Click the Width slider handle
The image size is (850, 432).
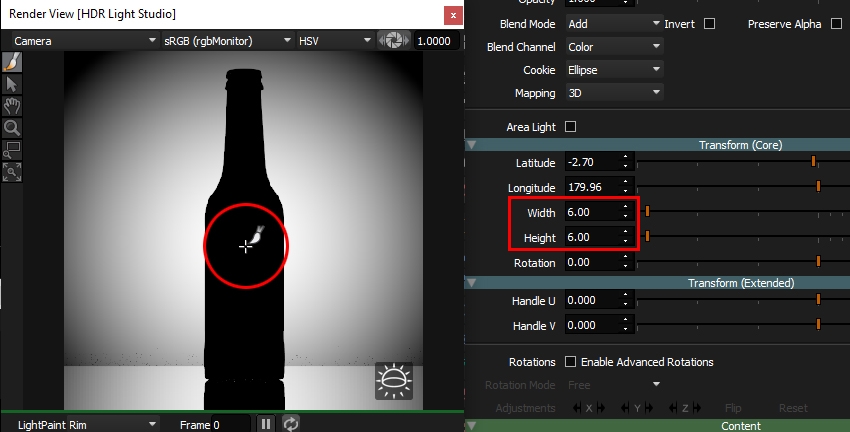[x=647, y=211]
